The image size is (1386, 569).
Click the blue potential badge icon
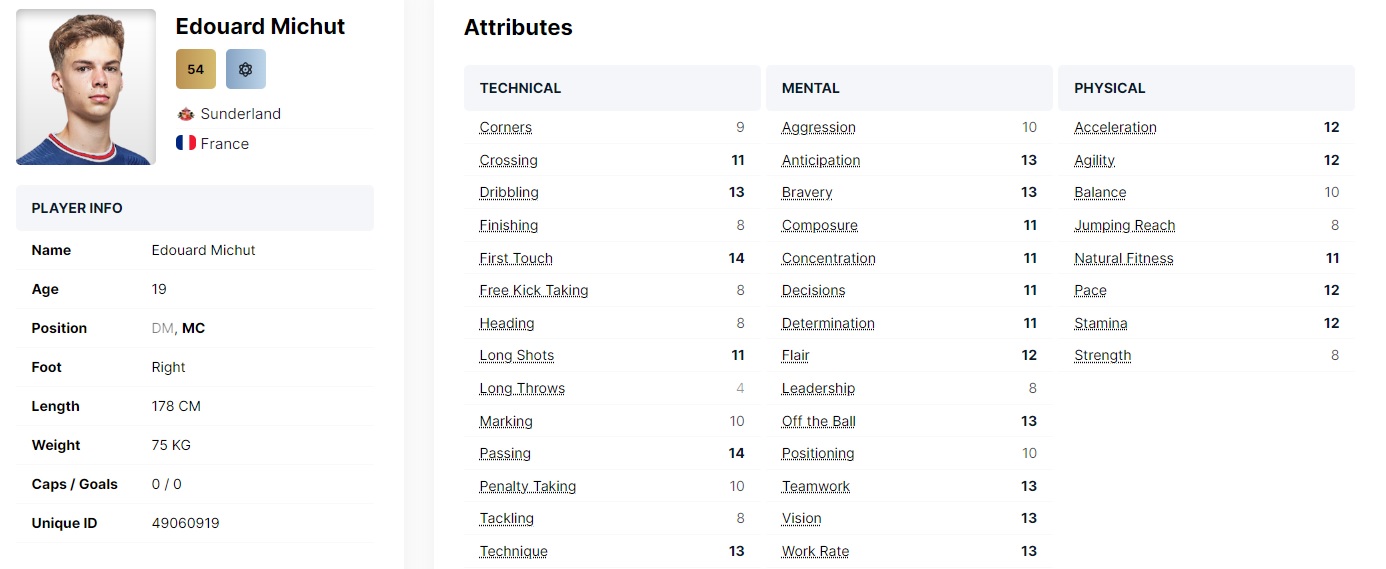246,69
